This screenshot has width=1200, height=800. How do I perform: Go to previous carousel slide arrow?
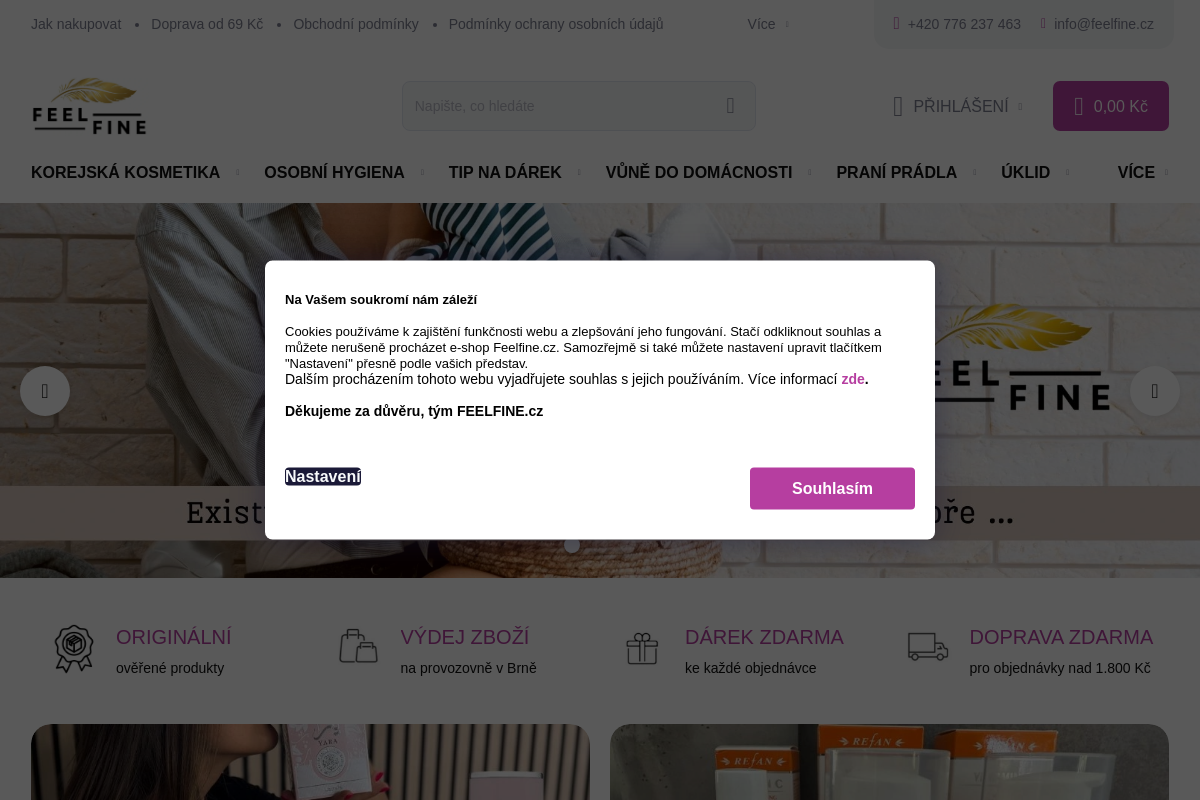click(x=45, y=391)
